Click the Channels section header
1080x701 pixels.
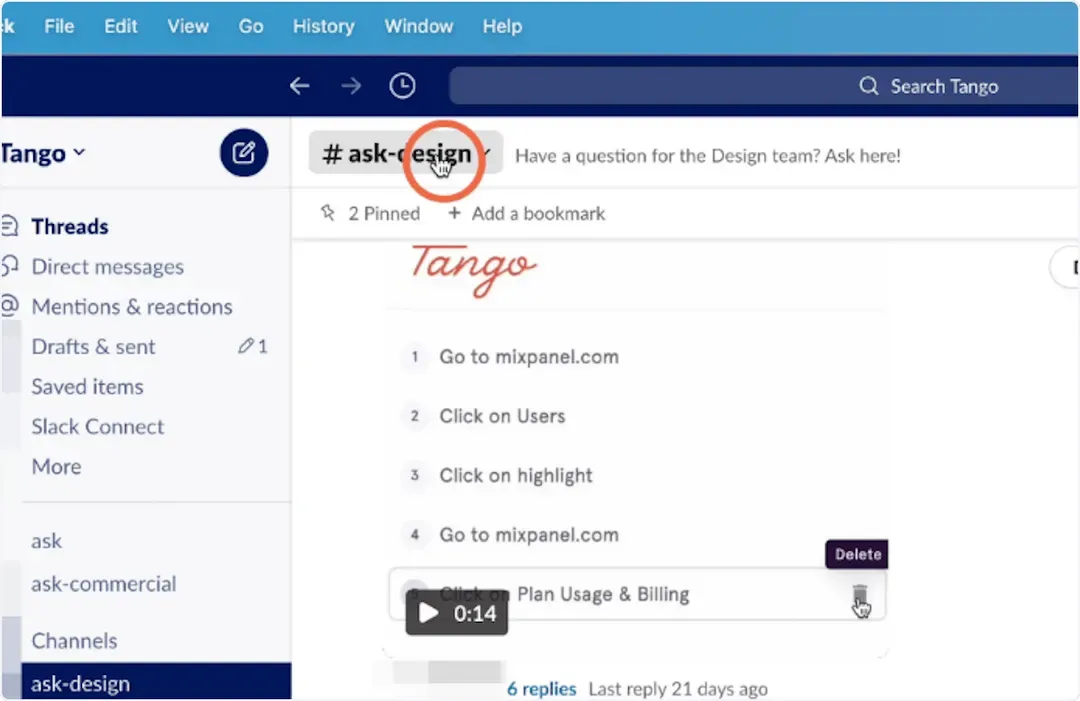pos(74,640)
